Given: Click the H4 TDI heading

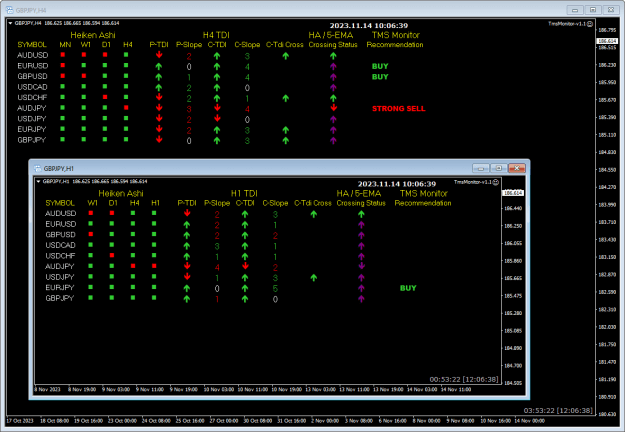Looking at the screenshot, I should click(x=216, y=35).
